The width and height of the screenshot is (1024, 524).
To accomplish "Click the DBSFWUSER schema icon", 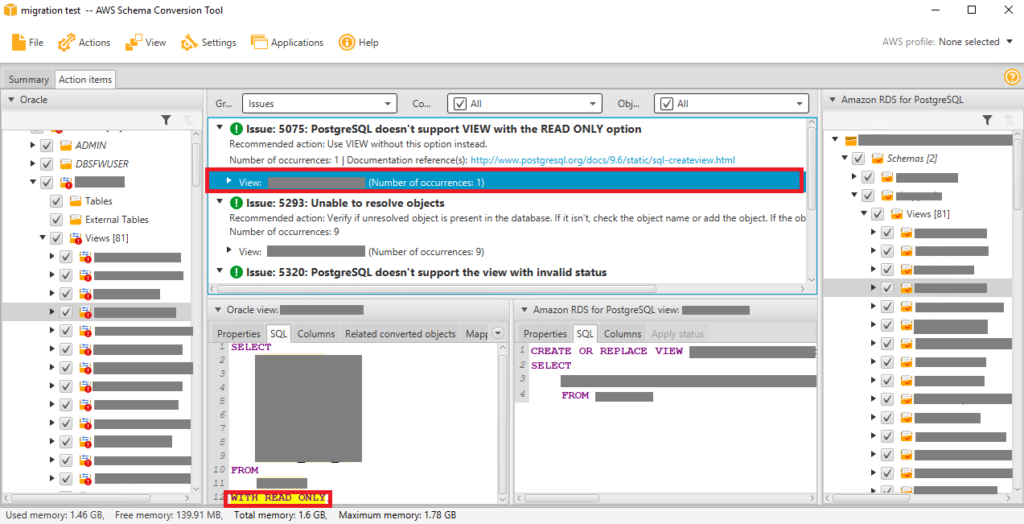I will (x=65, y=163).
